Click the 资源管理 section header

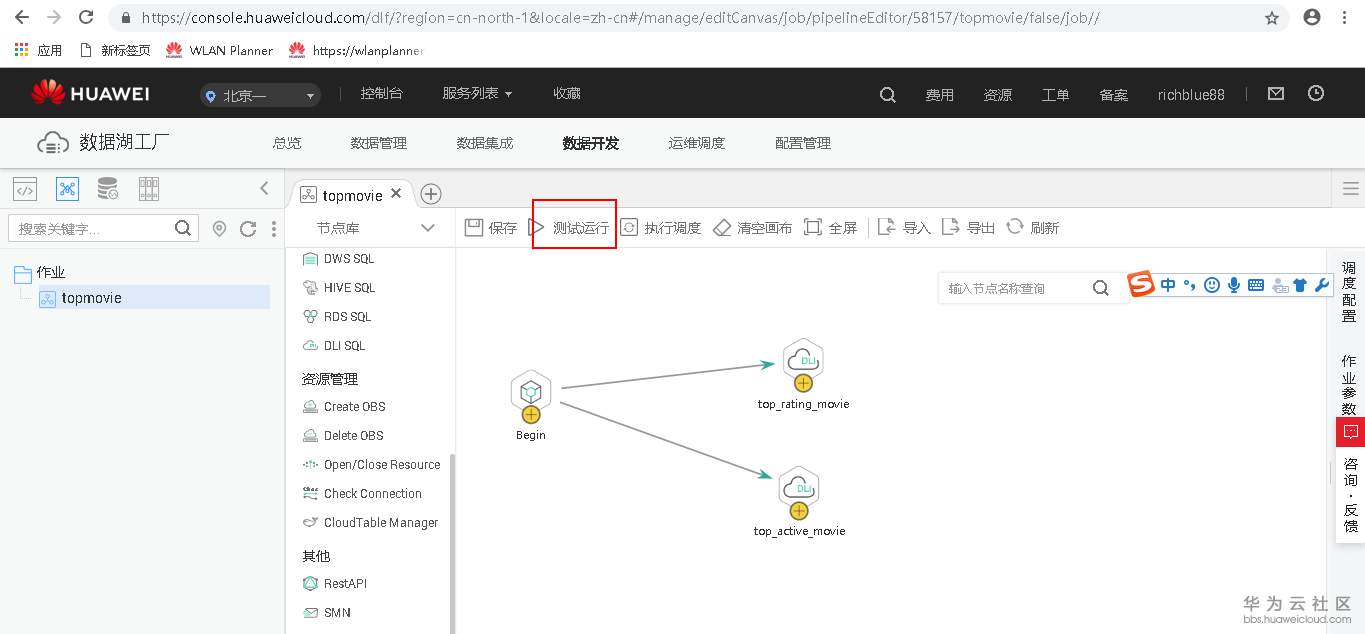[330, 379]
